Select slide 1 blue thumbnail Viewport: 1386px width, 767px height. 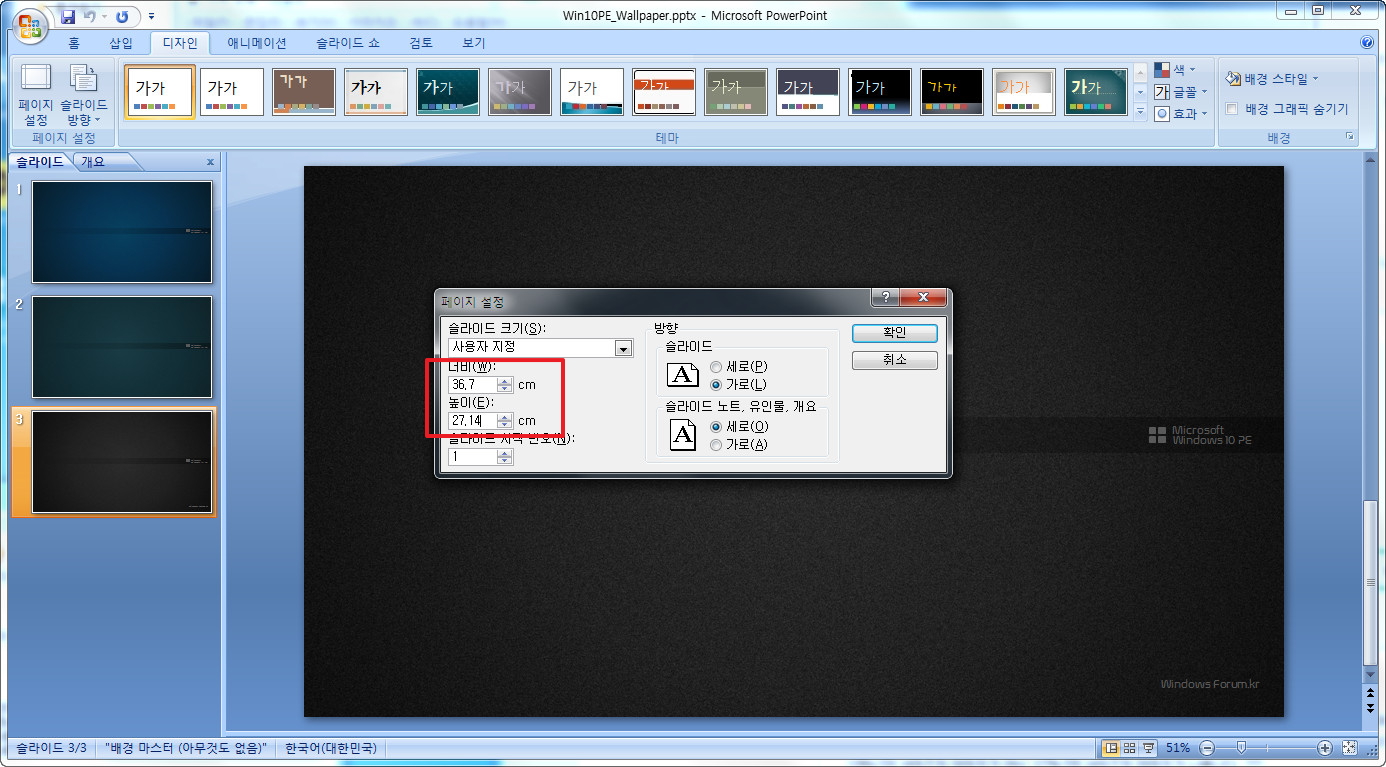(x=122, y=232)
